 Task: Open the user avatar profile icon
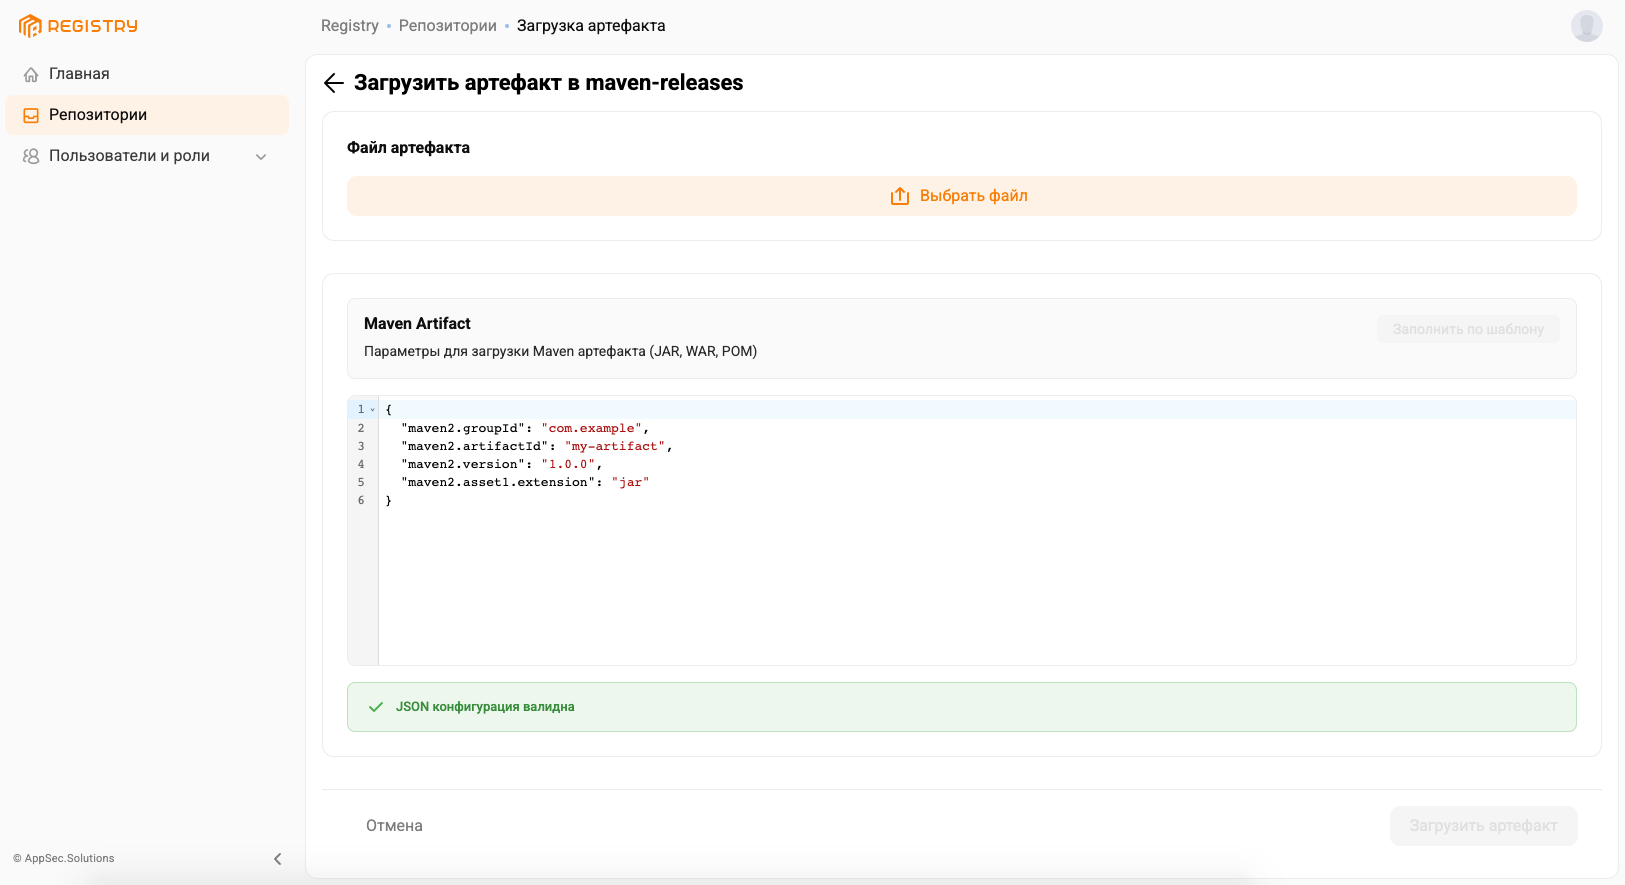[1586, 26]
